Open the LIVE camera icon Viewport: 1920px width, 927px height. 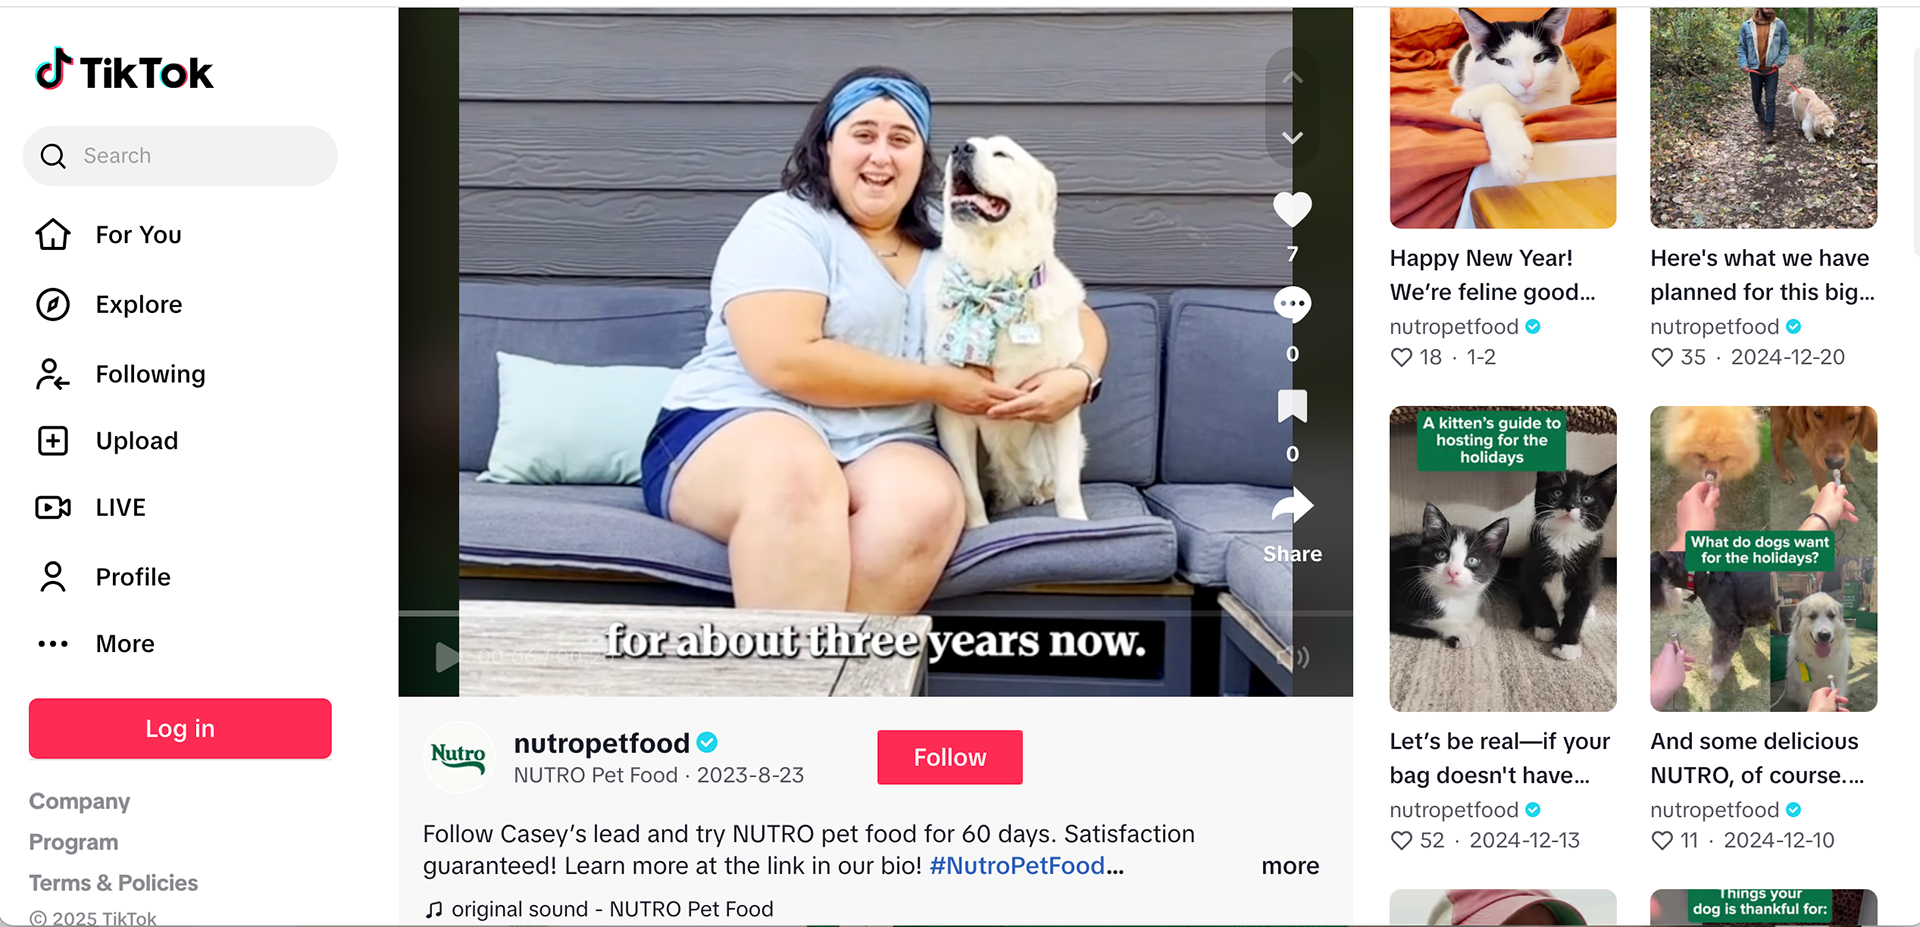(x=53, y=507)
